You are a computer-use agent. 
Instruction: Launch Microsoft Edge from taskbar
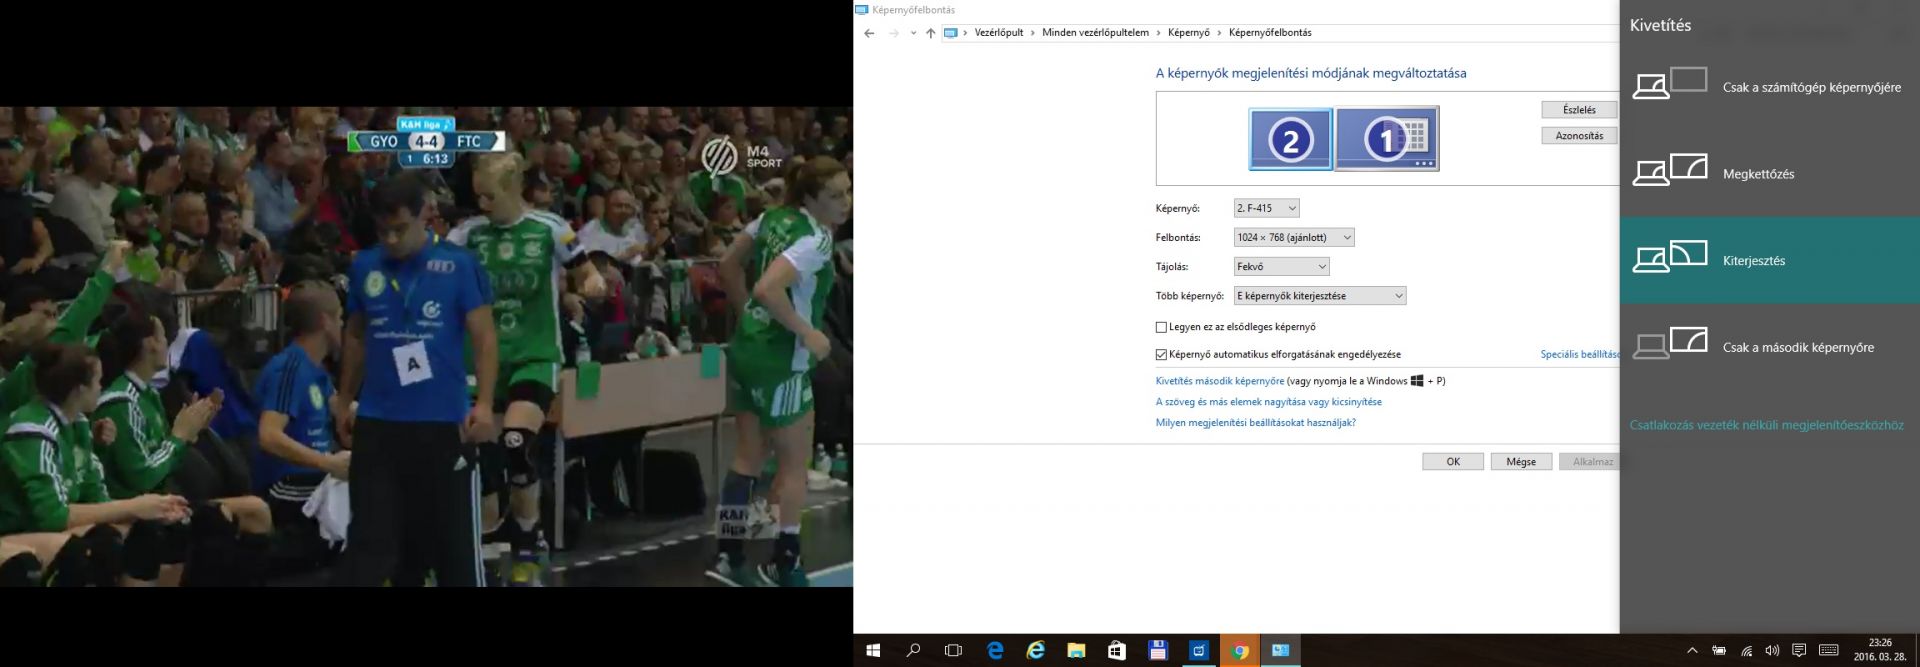tap(995, 651)
